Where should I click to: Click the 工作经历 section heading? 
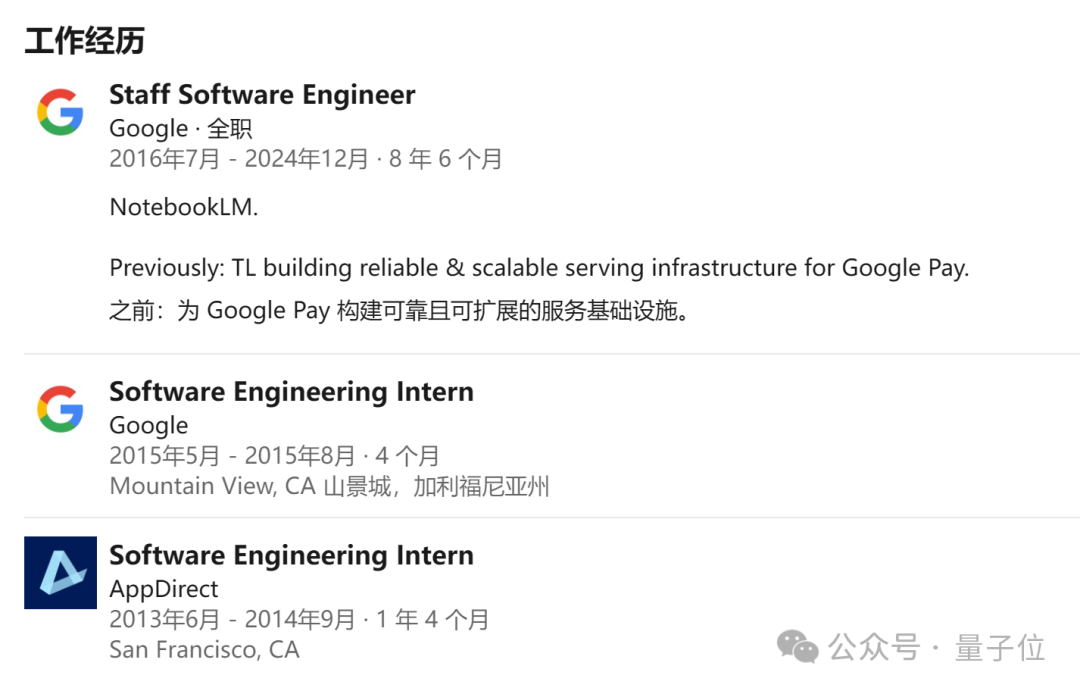[x=85, y=41]
